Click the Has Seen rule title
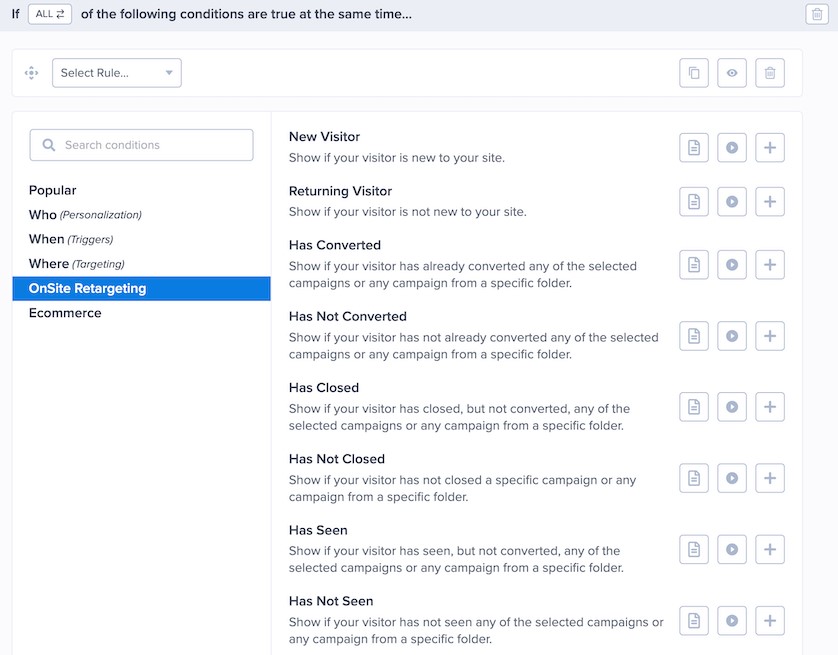The height and width of the screenshot is (655, 838). (x=318, y=530)
